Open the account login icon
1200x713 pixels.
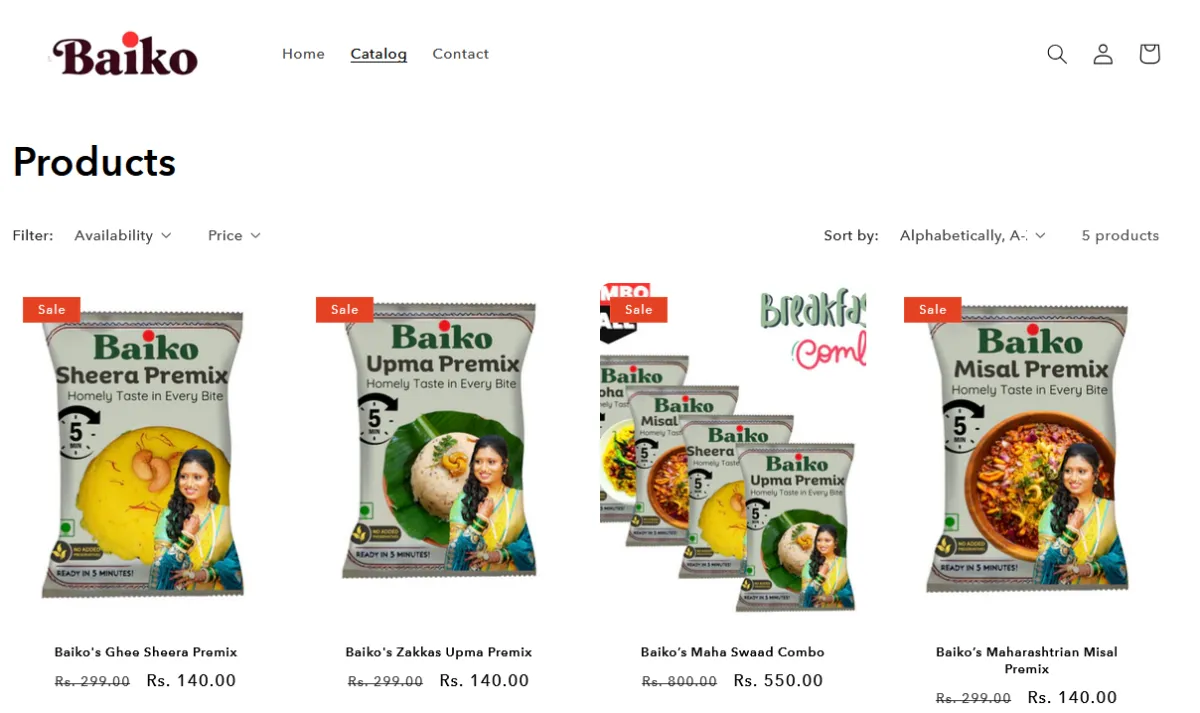click(x=1103, y=54)
